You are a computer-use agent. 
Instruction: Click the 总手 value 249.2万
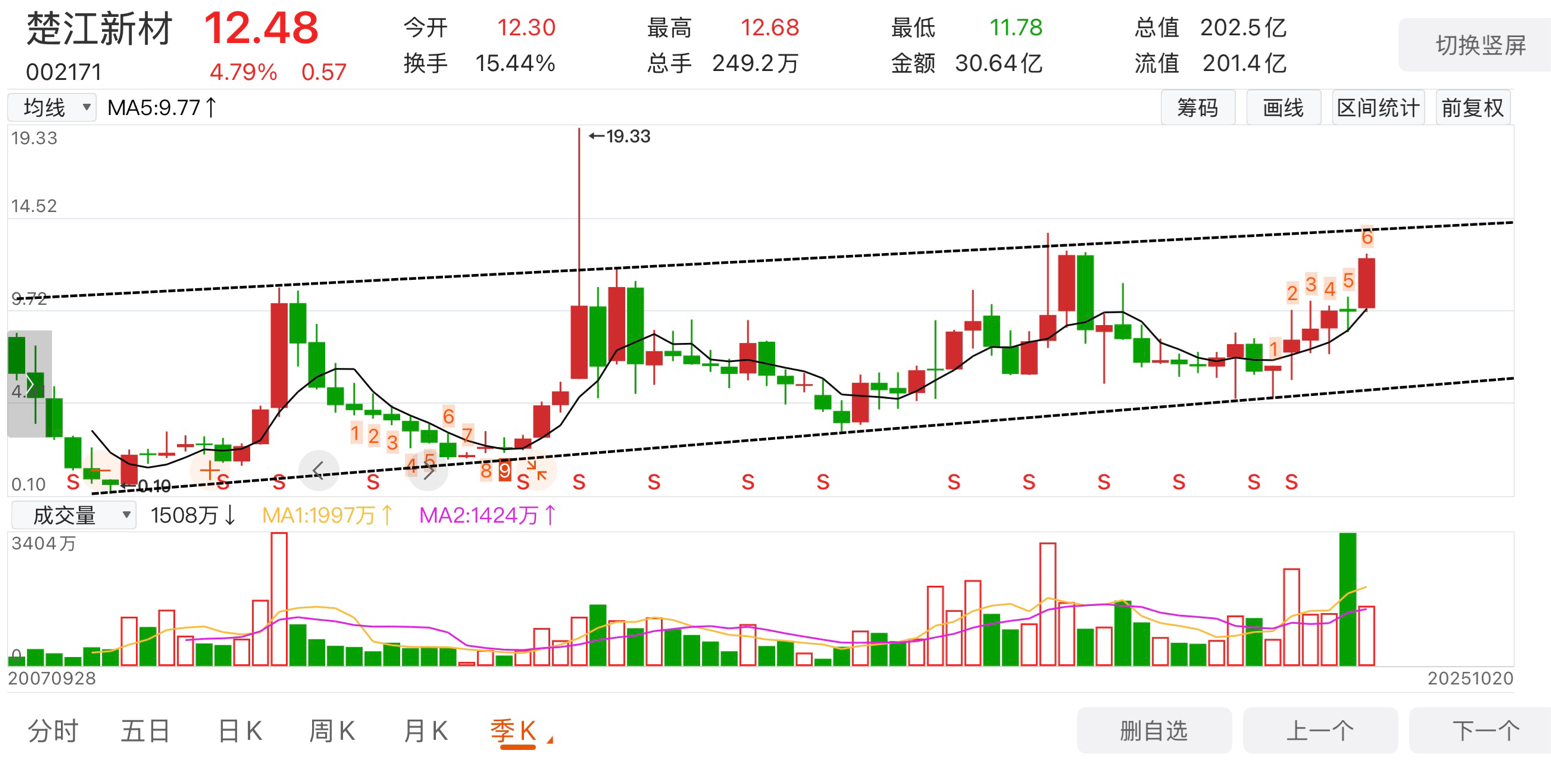tap(755, 64)
